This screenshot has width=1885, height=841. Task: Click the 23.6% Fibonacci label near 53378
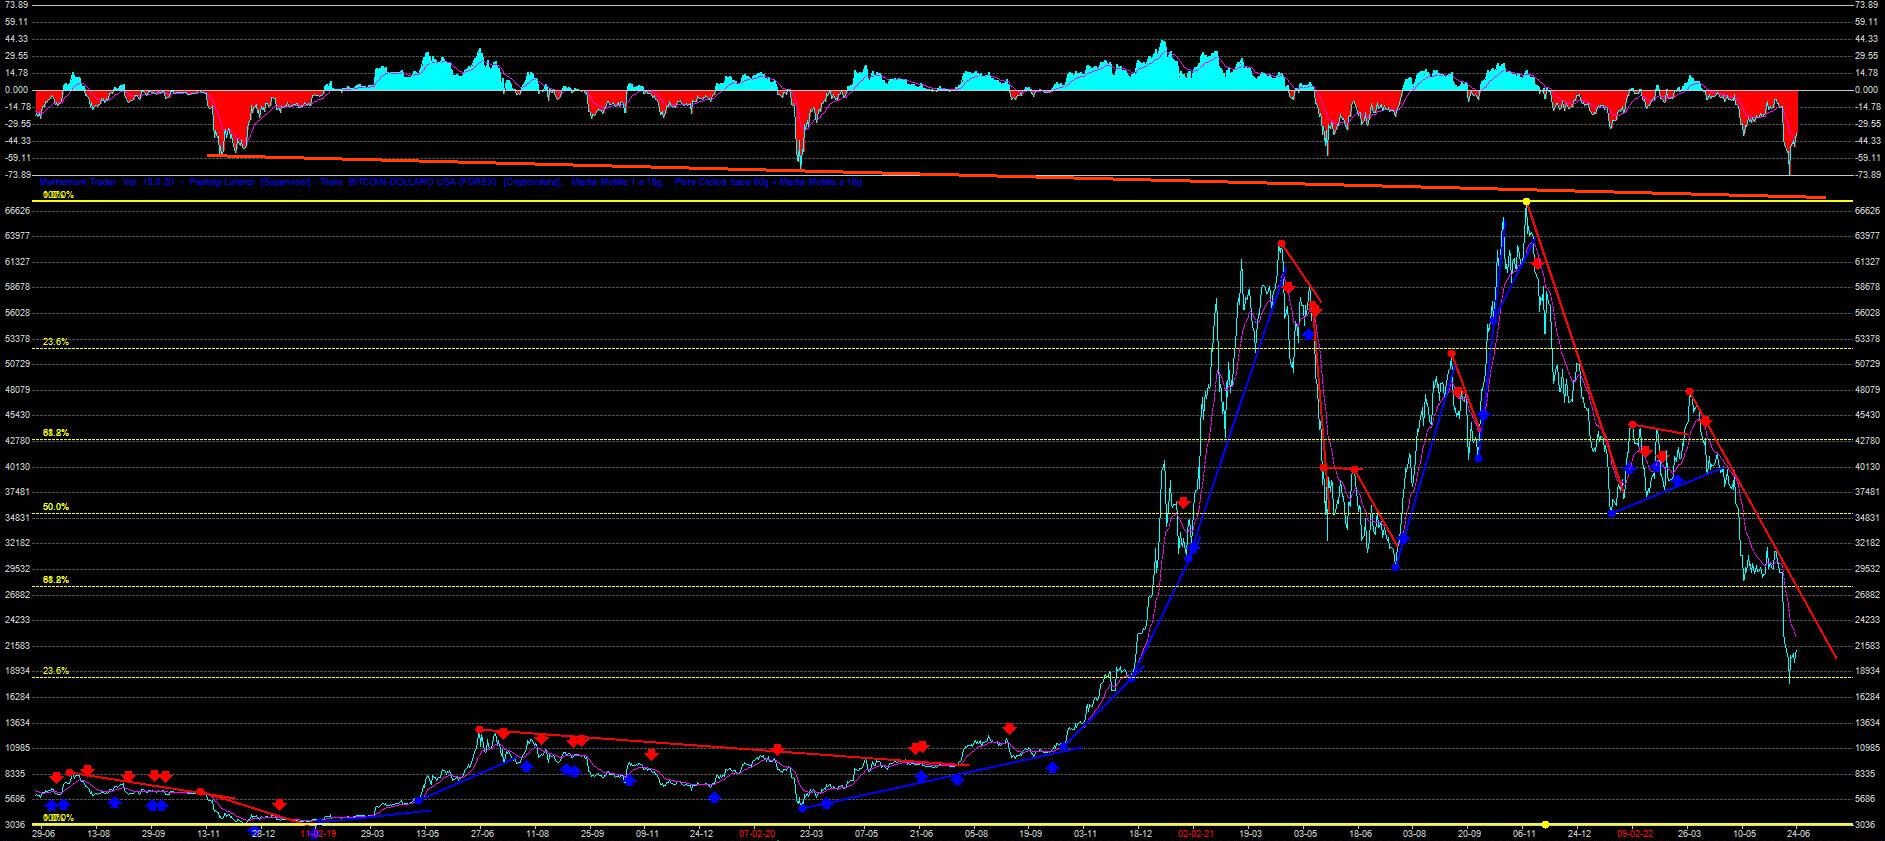(x=56, y=342)
